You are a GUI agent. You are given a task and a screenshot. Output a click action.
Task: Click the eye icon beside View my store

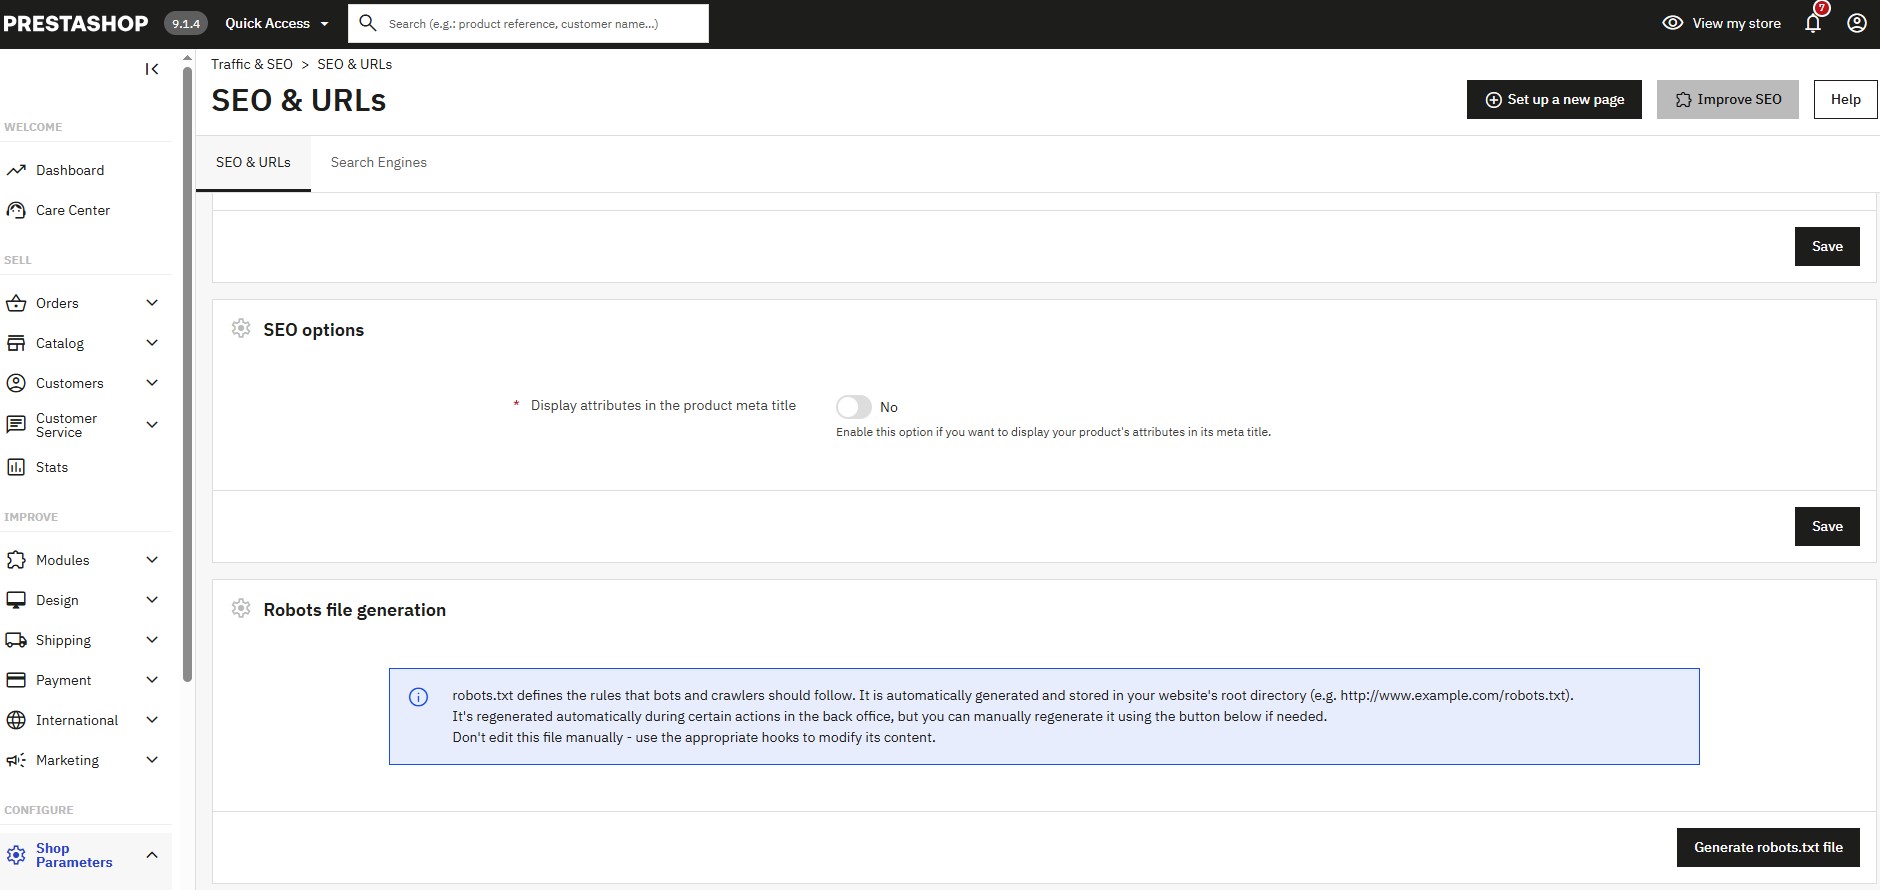pyautogui.click(x=1672, y=23)
